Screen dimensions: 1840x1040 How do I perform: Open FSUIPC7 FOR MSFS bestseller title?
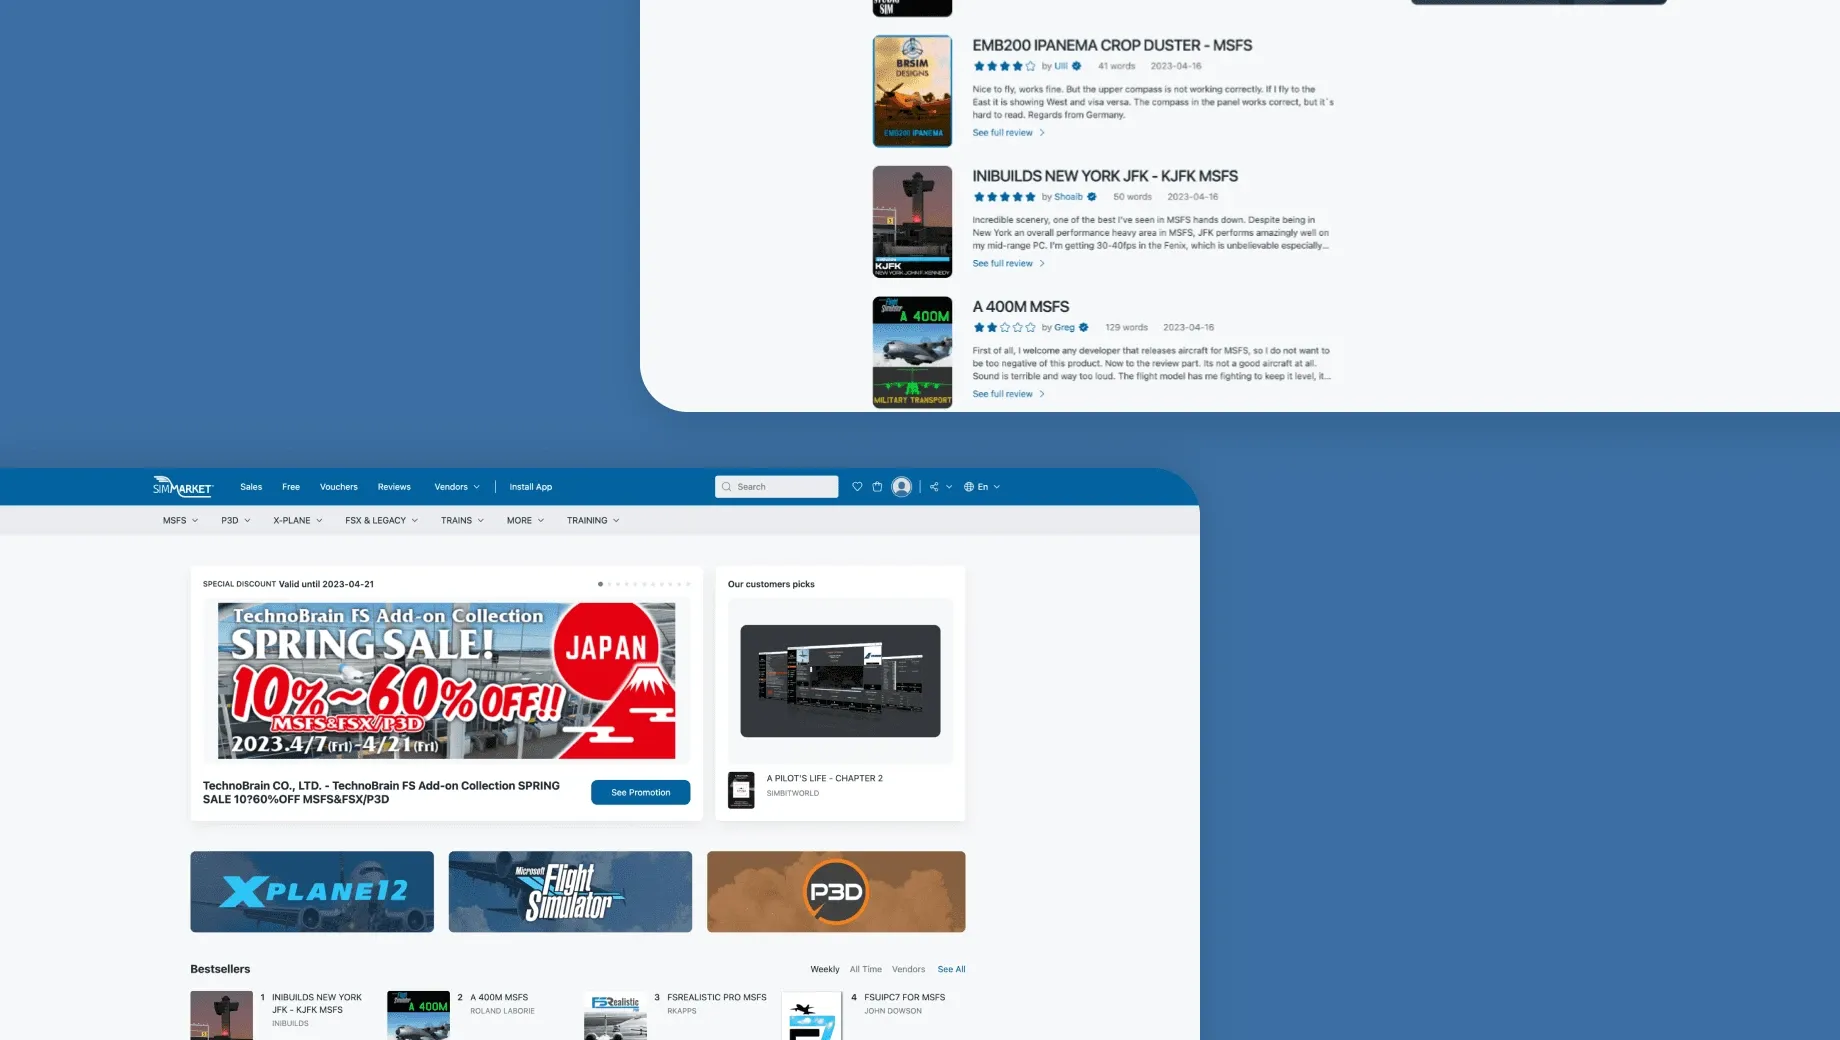click(905, 997)
